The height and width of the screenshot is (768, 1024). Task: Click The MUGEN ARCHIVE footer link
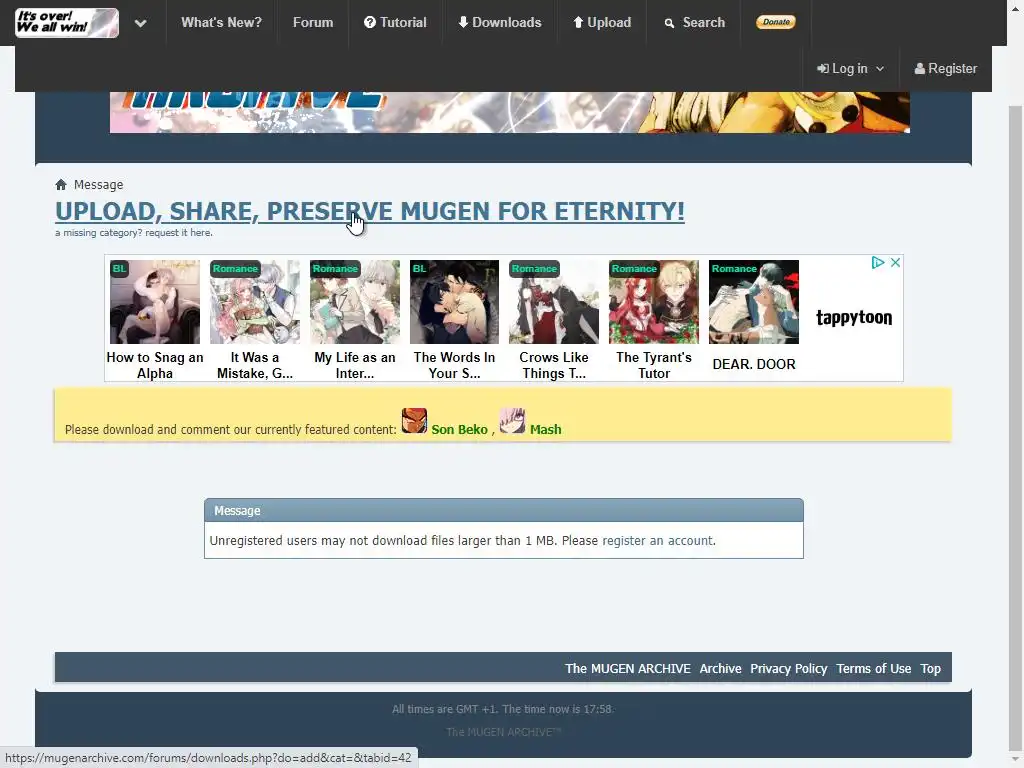click(x=628, y=669)
